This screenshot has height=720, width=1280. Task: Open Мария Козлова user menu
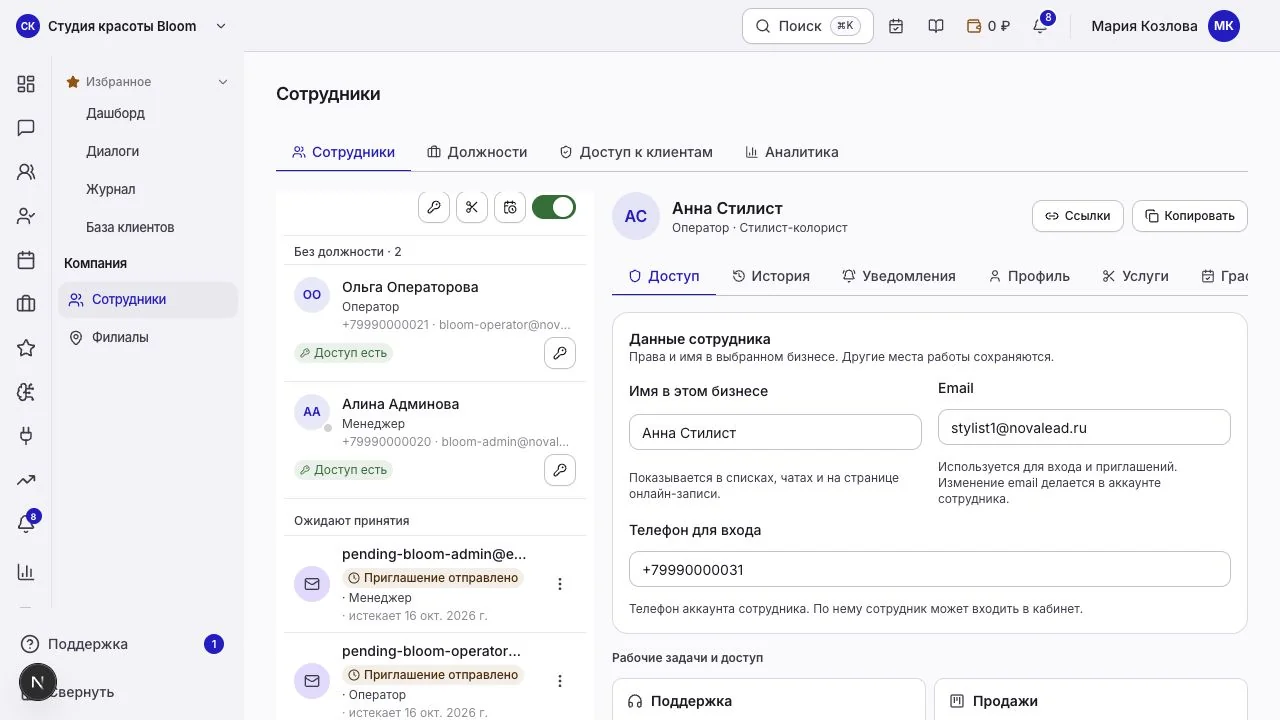point(1165,26)
